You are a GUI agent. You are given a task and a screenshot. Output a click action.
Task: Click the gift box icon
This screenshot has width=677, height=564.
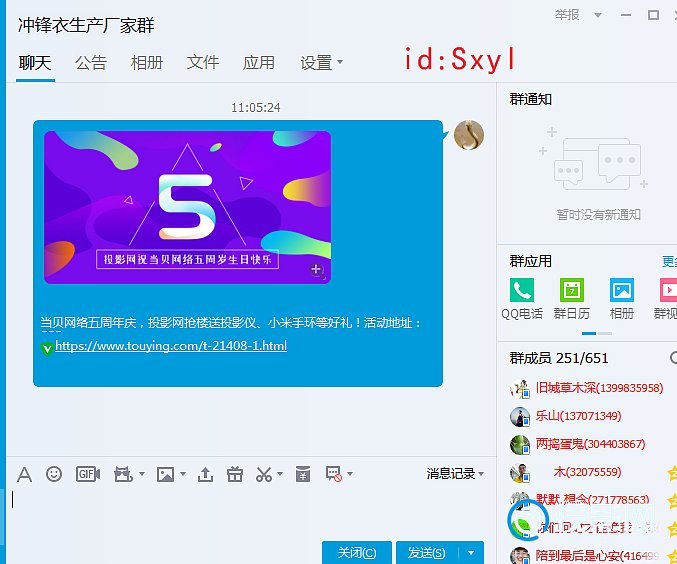coord(234,474)
